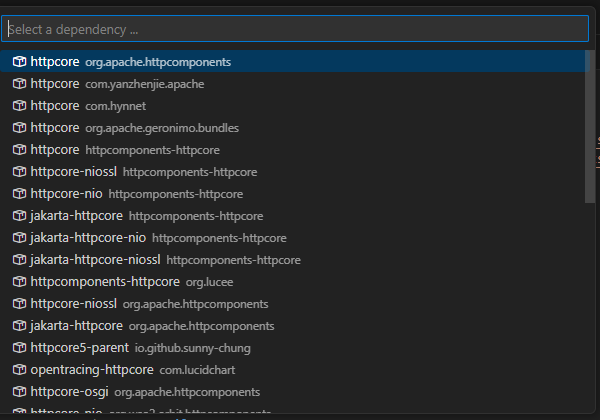Image resolution: width=600 pixels, height=420 pixels.
Task: Select jakarta-httpcore-niossl dependency
Action: (x=165, y=260)
